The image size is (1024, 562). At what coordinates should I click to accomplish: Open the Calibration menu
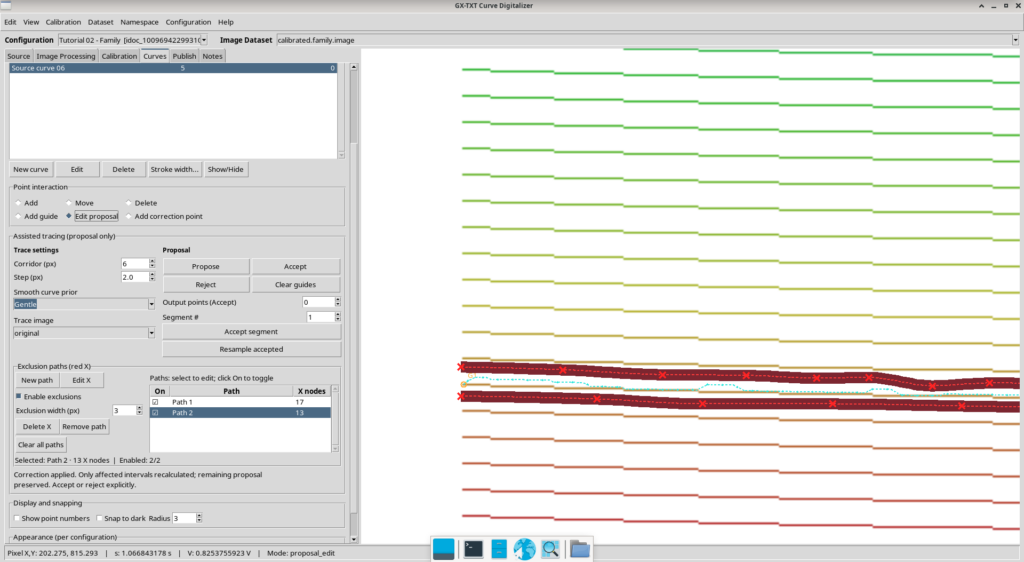pos(63,22)
